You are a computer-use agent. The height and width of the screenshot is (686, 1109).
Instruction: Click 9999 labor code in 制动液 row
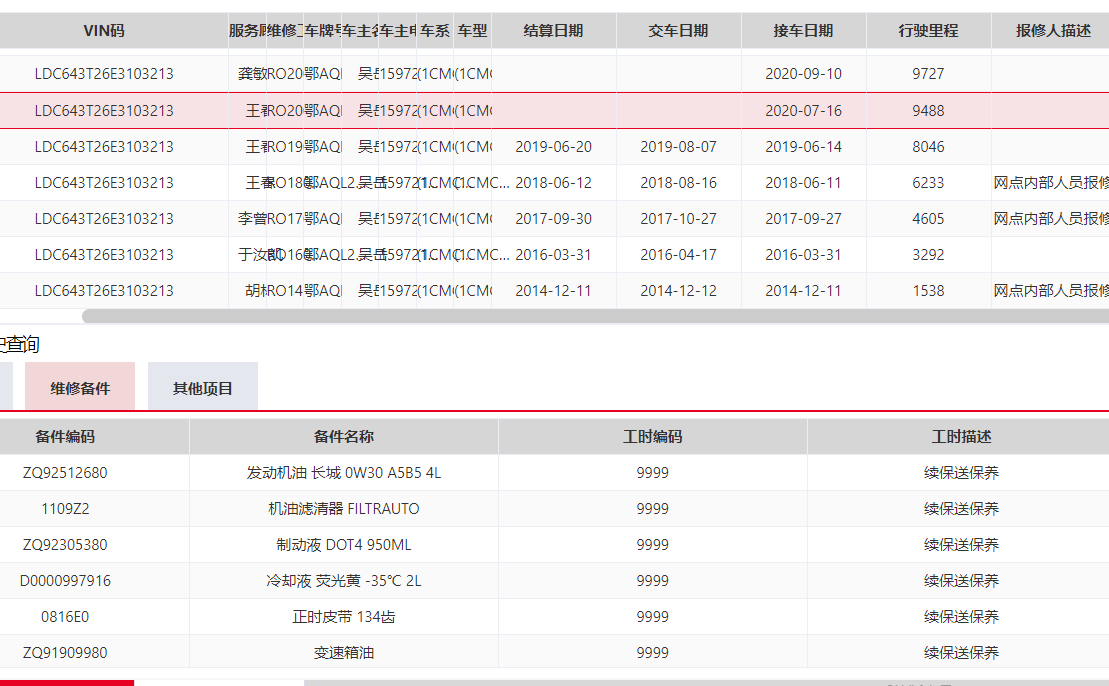point(652,545)
